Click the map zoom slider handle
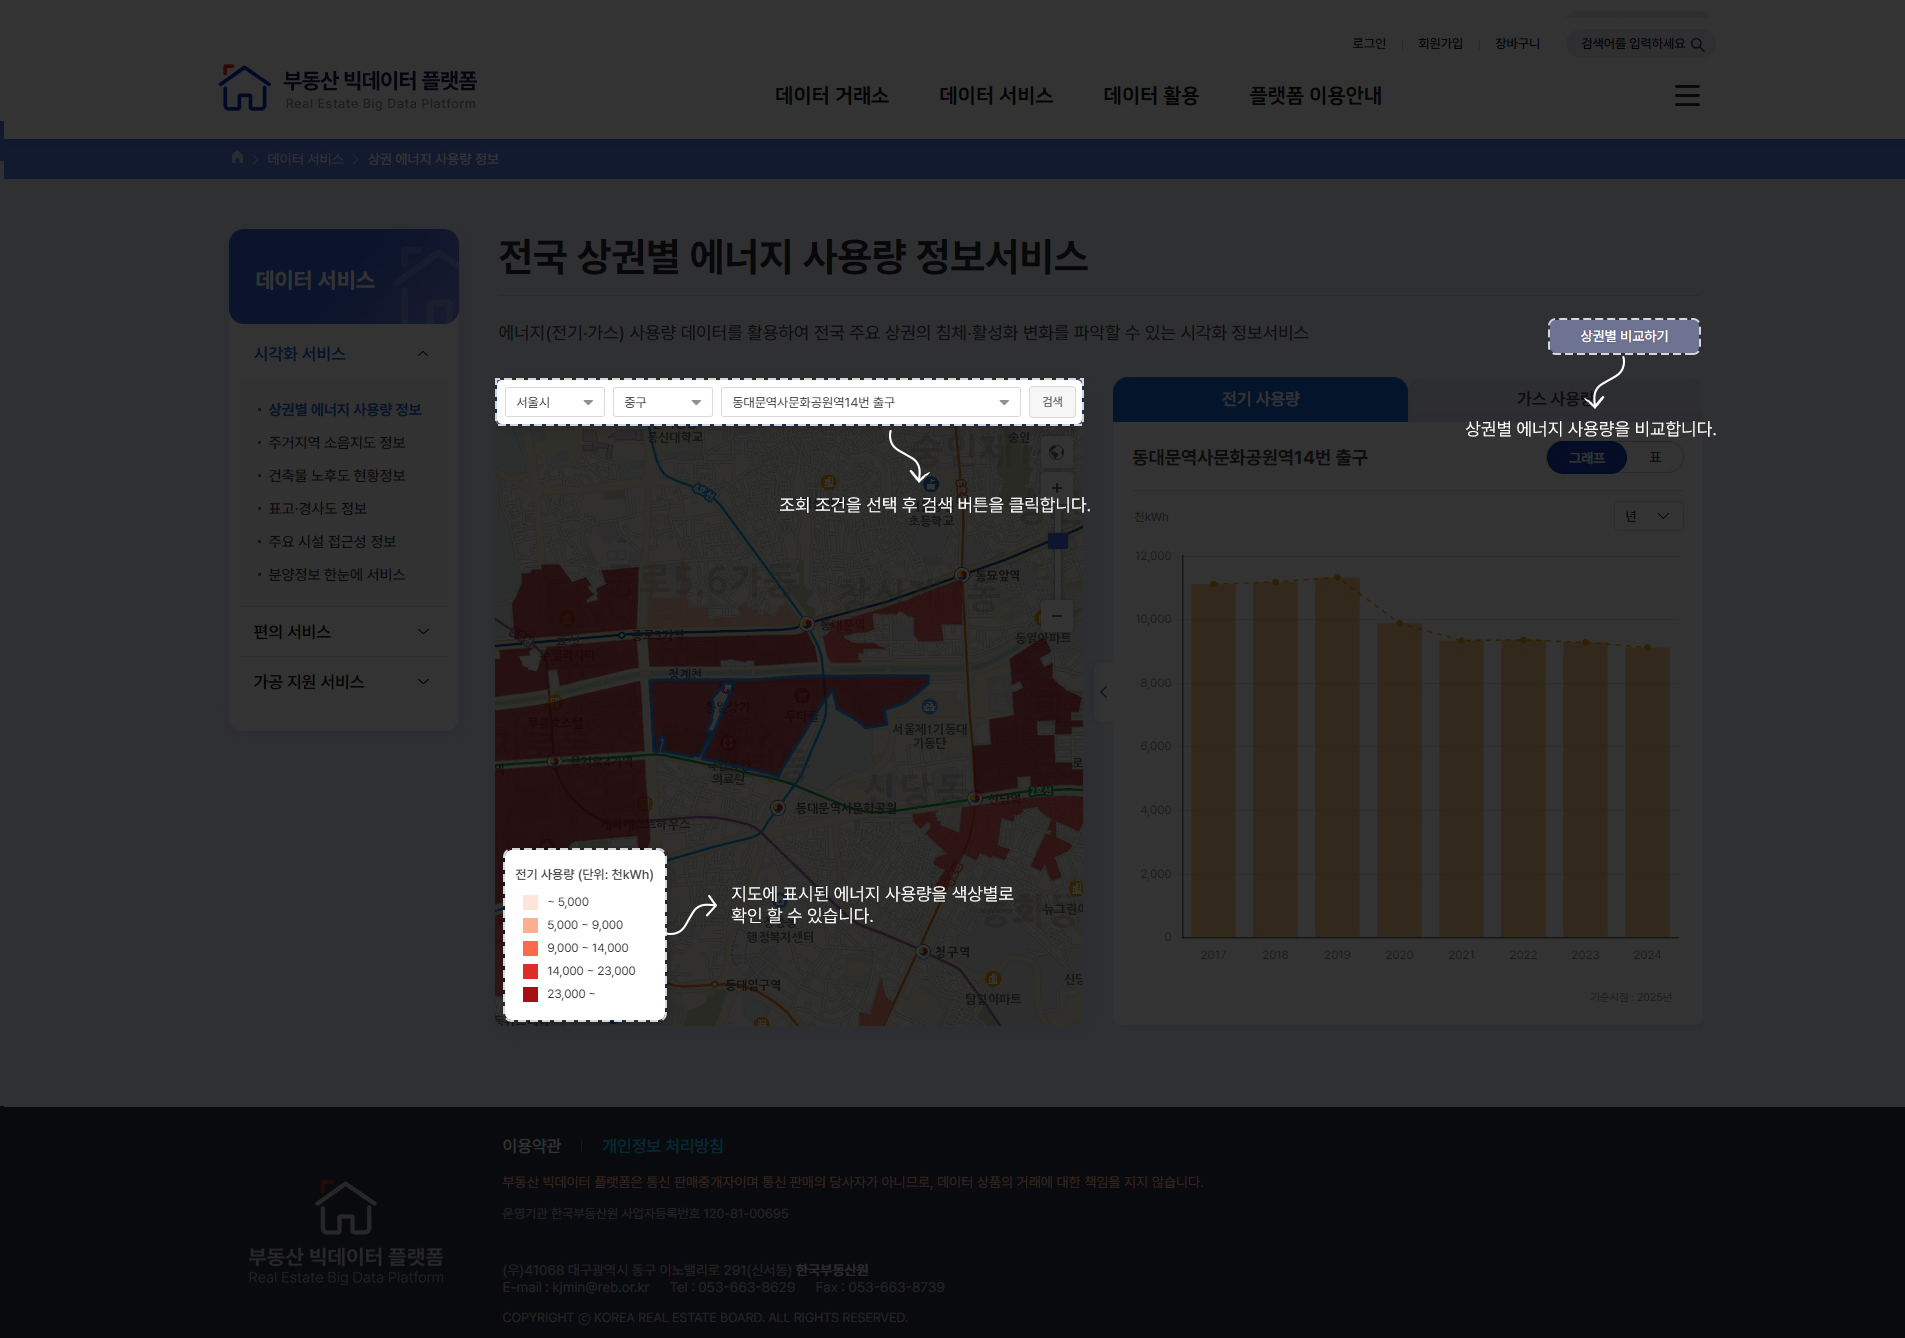The image size is (1905, 1338). tap(1057, 541)
